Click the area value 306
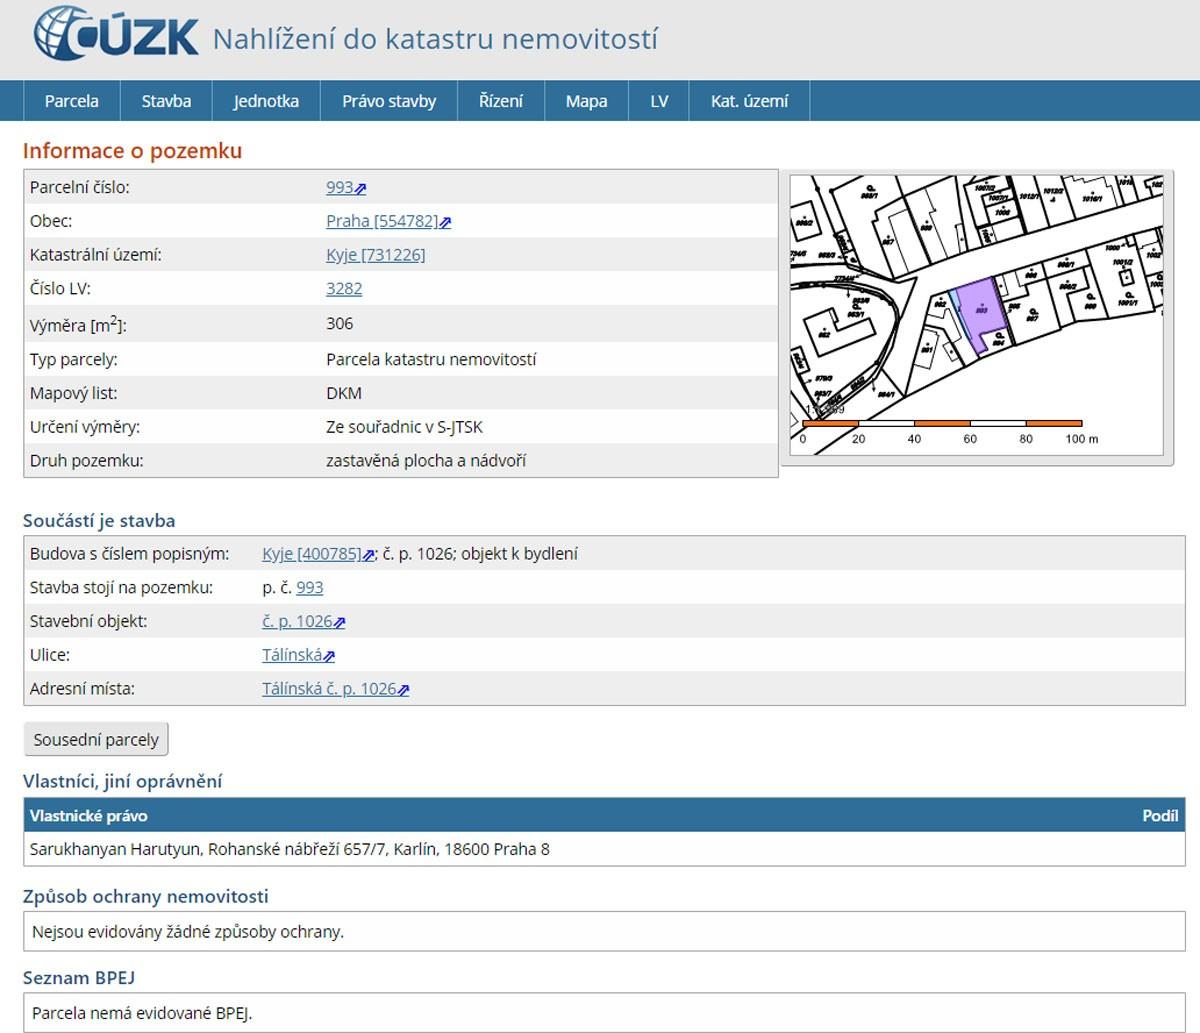The height and width of the screenshot is (1033, 1200). click(339, 324)
